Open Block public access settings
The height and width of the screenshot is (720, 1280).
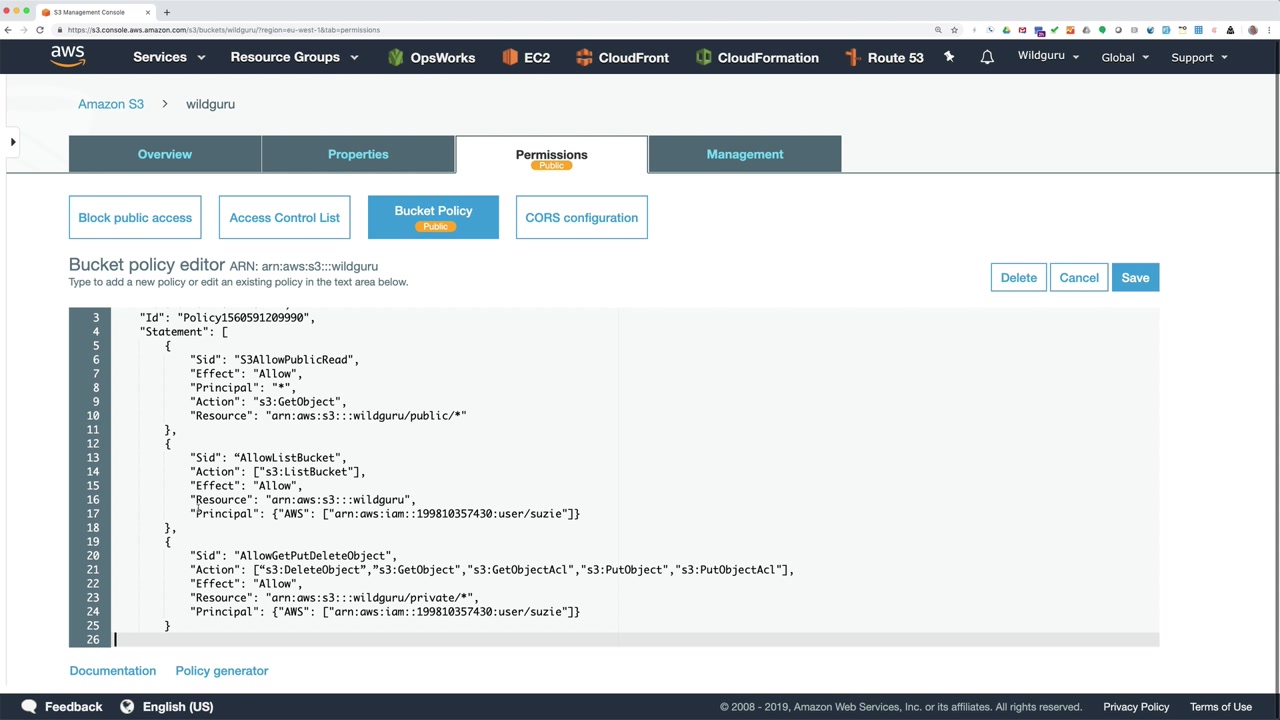click(x=135, y=217)
